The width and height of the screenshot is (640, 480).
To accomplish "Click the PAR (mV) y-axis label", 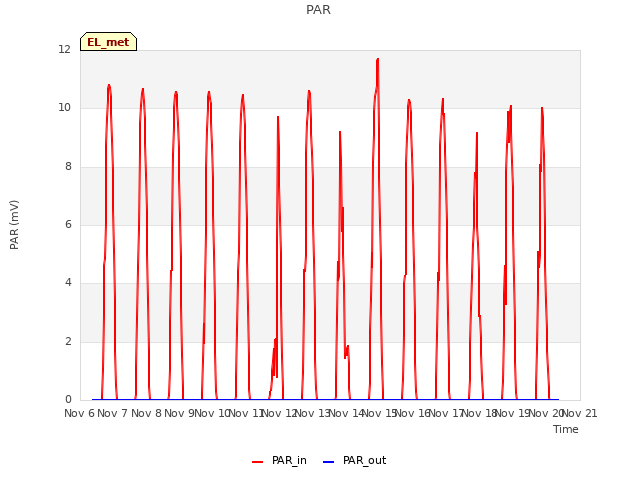I will (x=14, y=224).
